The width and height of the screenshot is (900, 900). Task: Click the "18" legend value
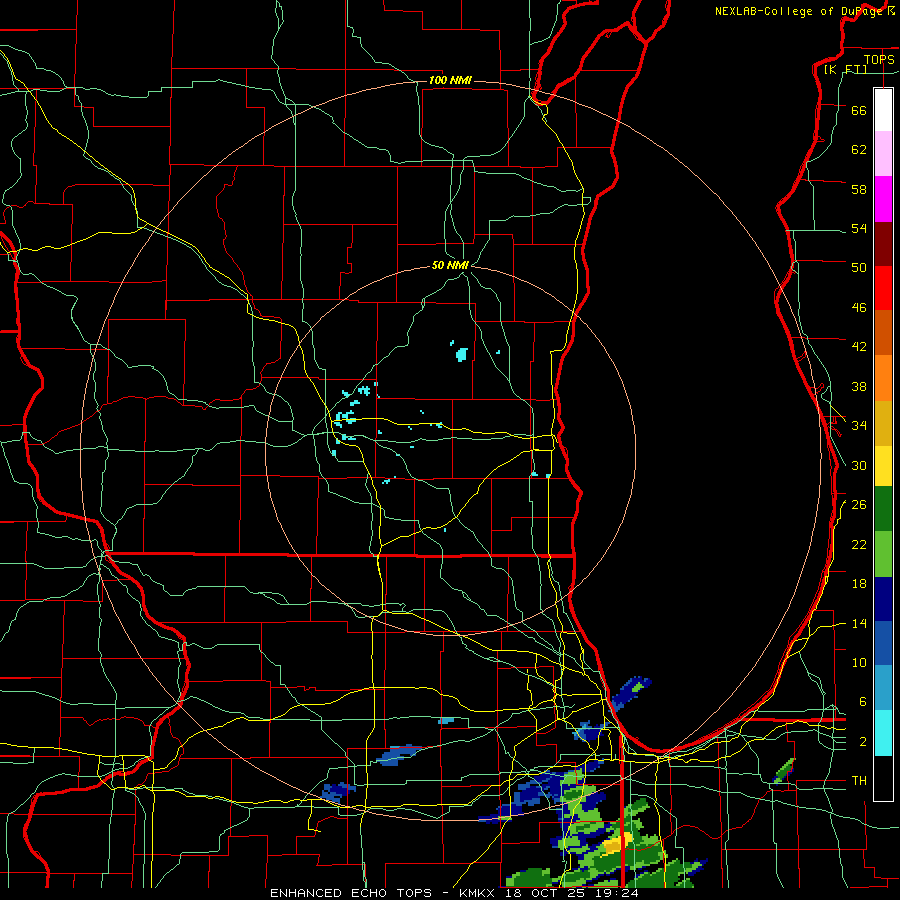click(x=859, y=584)
